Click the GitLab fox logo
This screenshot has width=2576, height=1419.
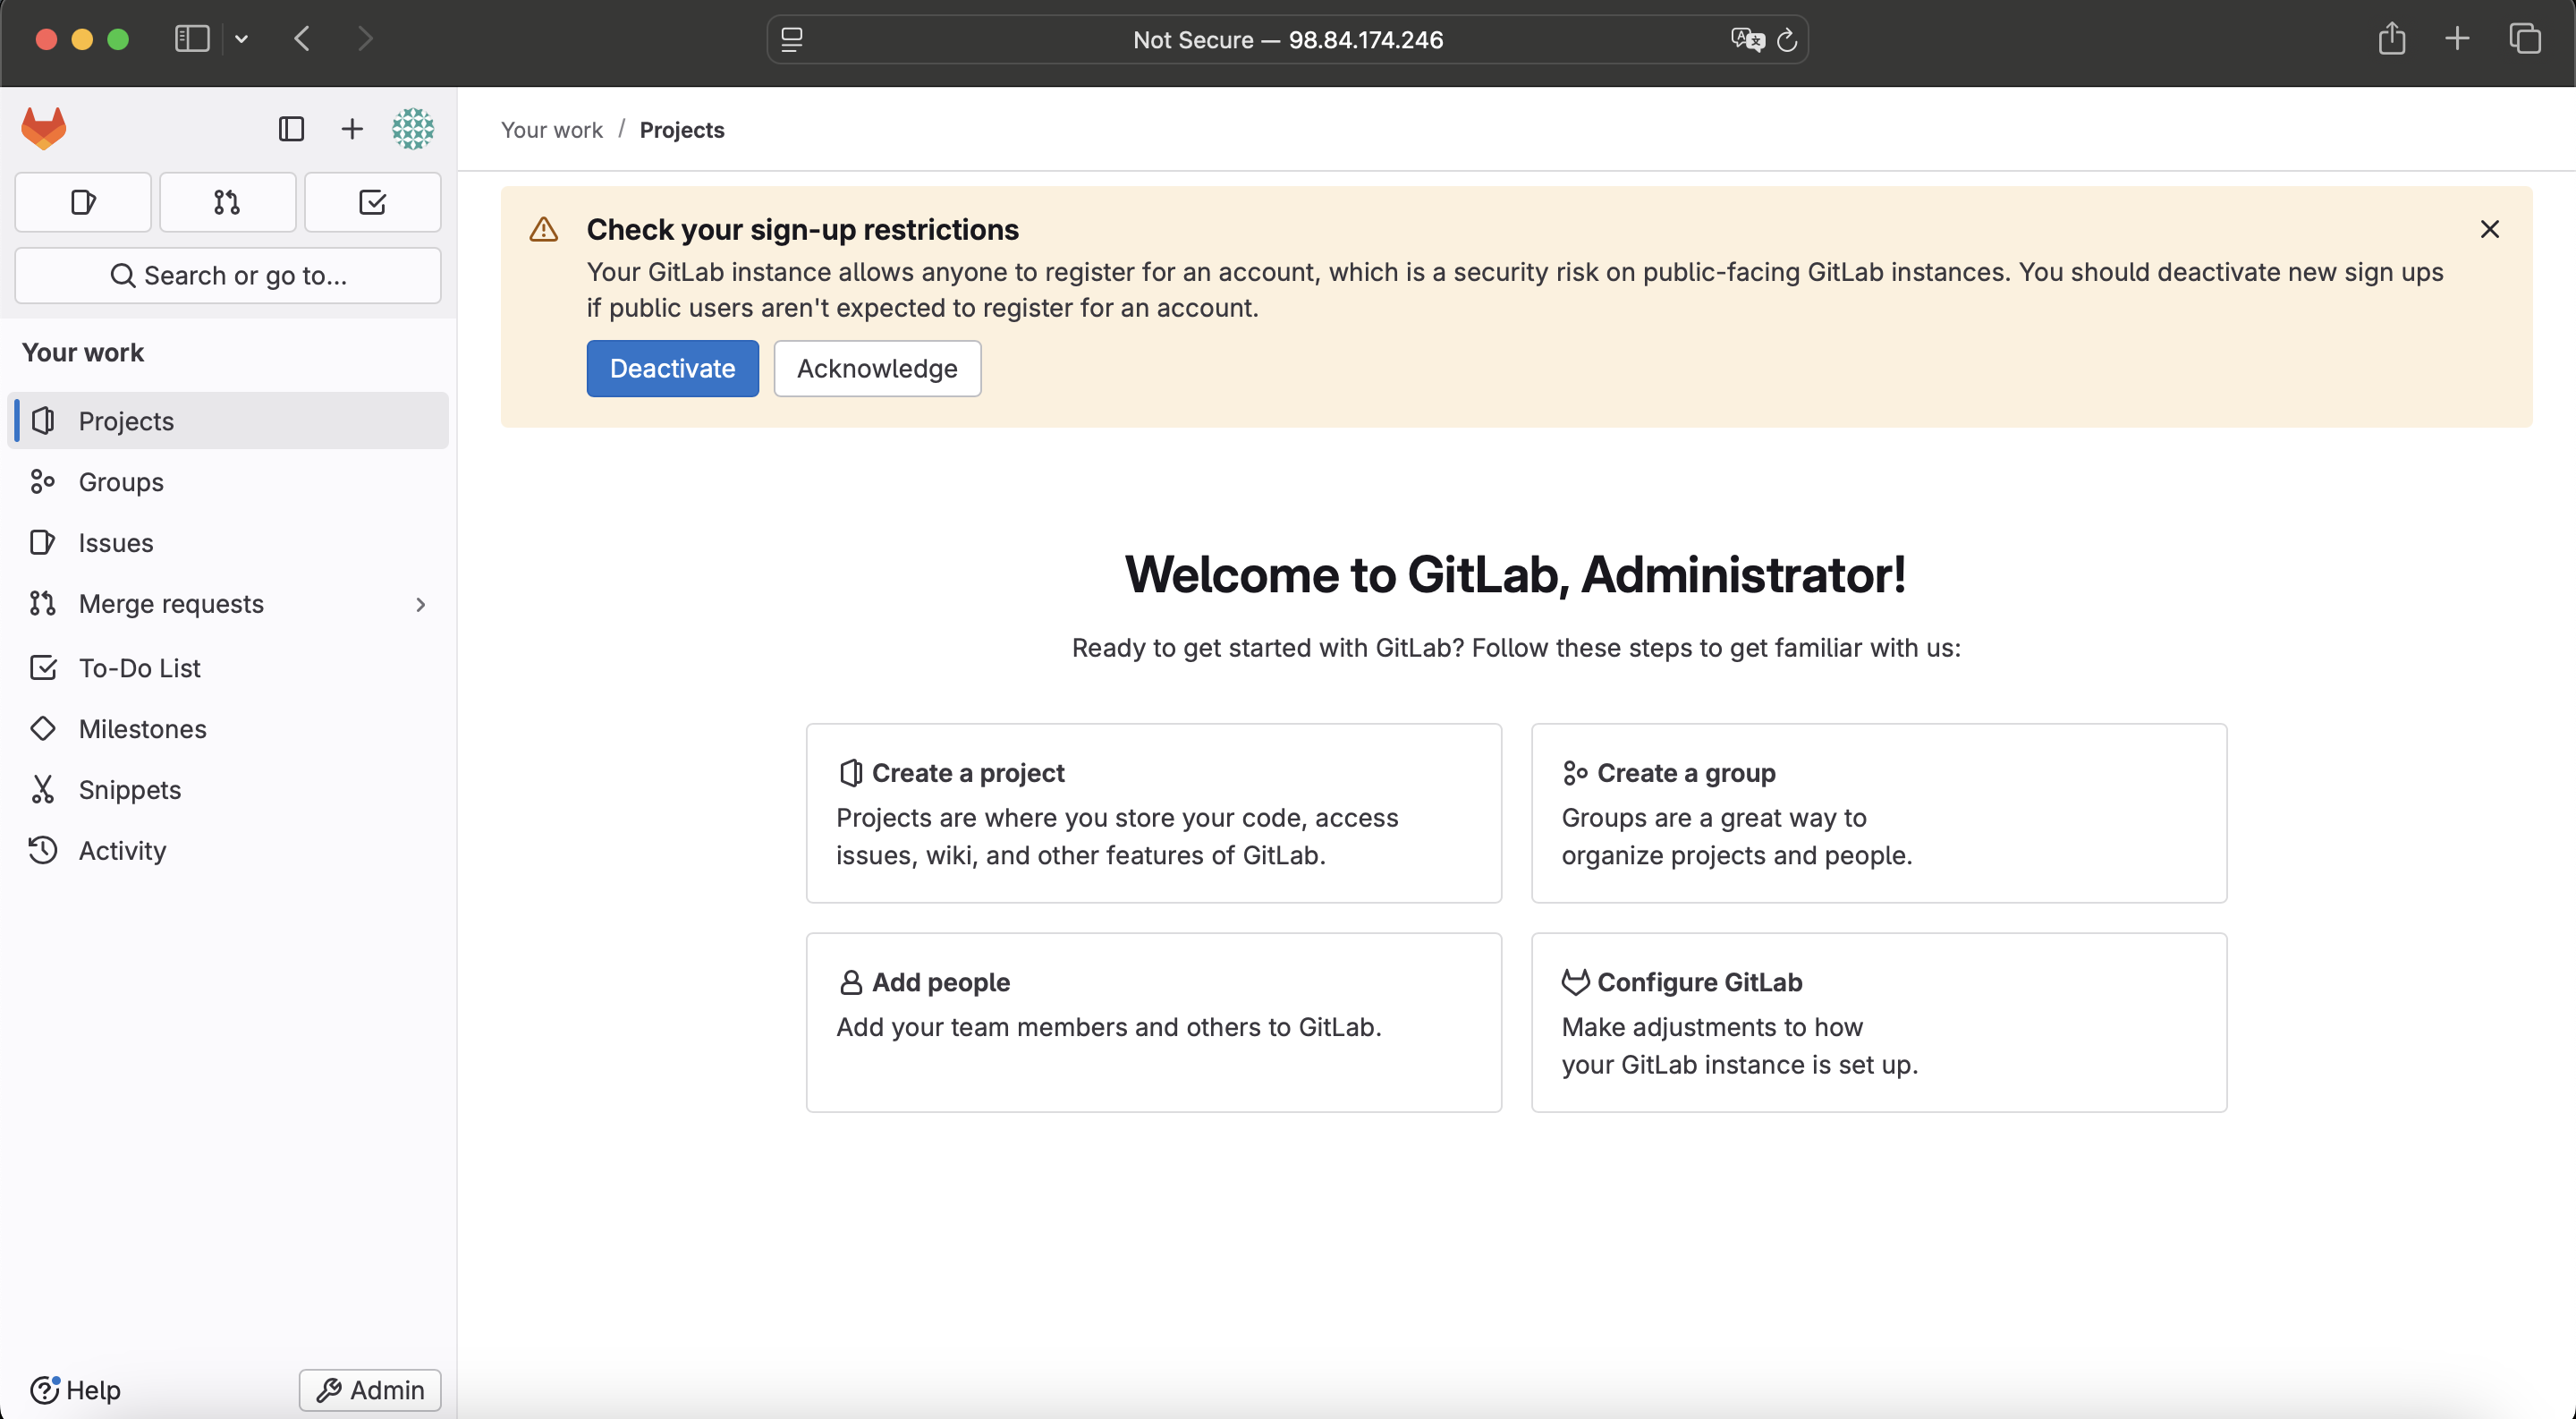point(44,128)
